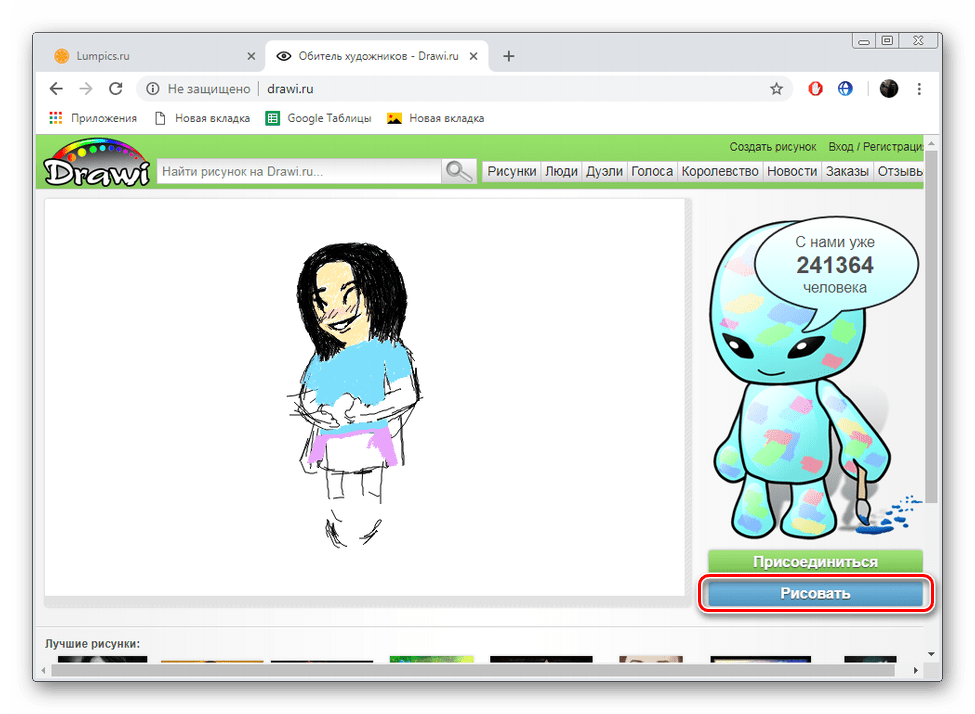The width and height of the screenshot is (975, 714).
Task: Go back with the back arrow
Action: (x=57, y=89)
